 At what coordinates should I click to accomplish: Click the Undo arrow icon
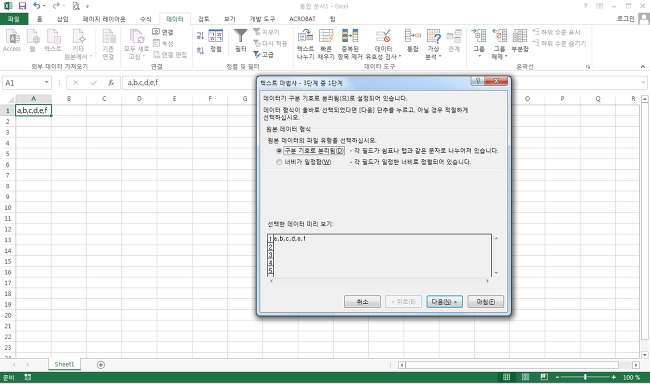pos(36,6)
